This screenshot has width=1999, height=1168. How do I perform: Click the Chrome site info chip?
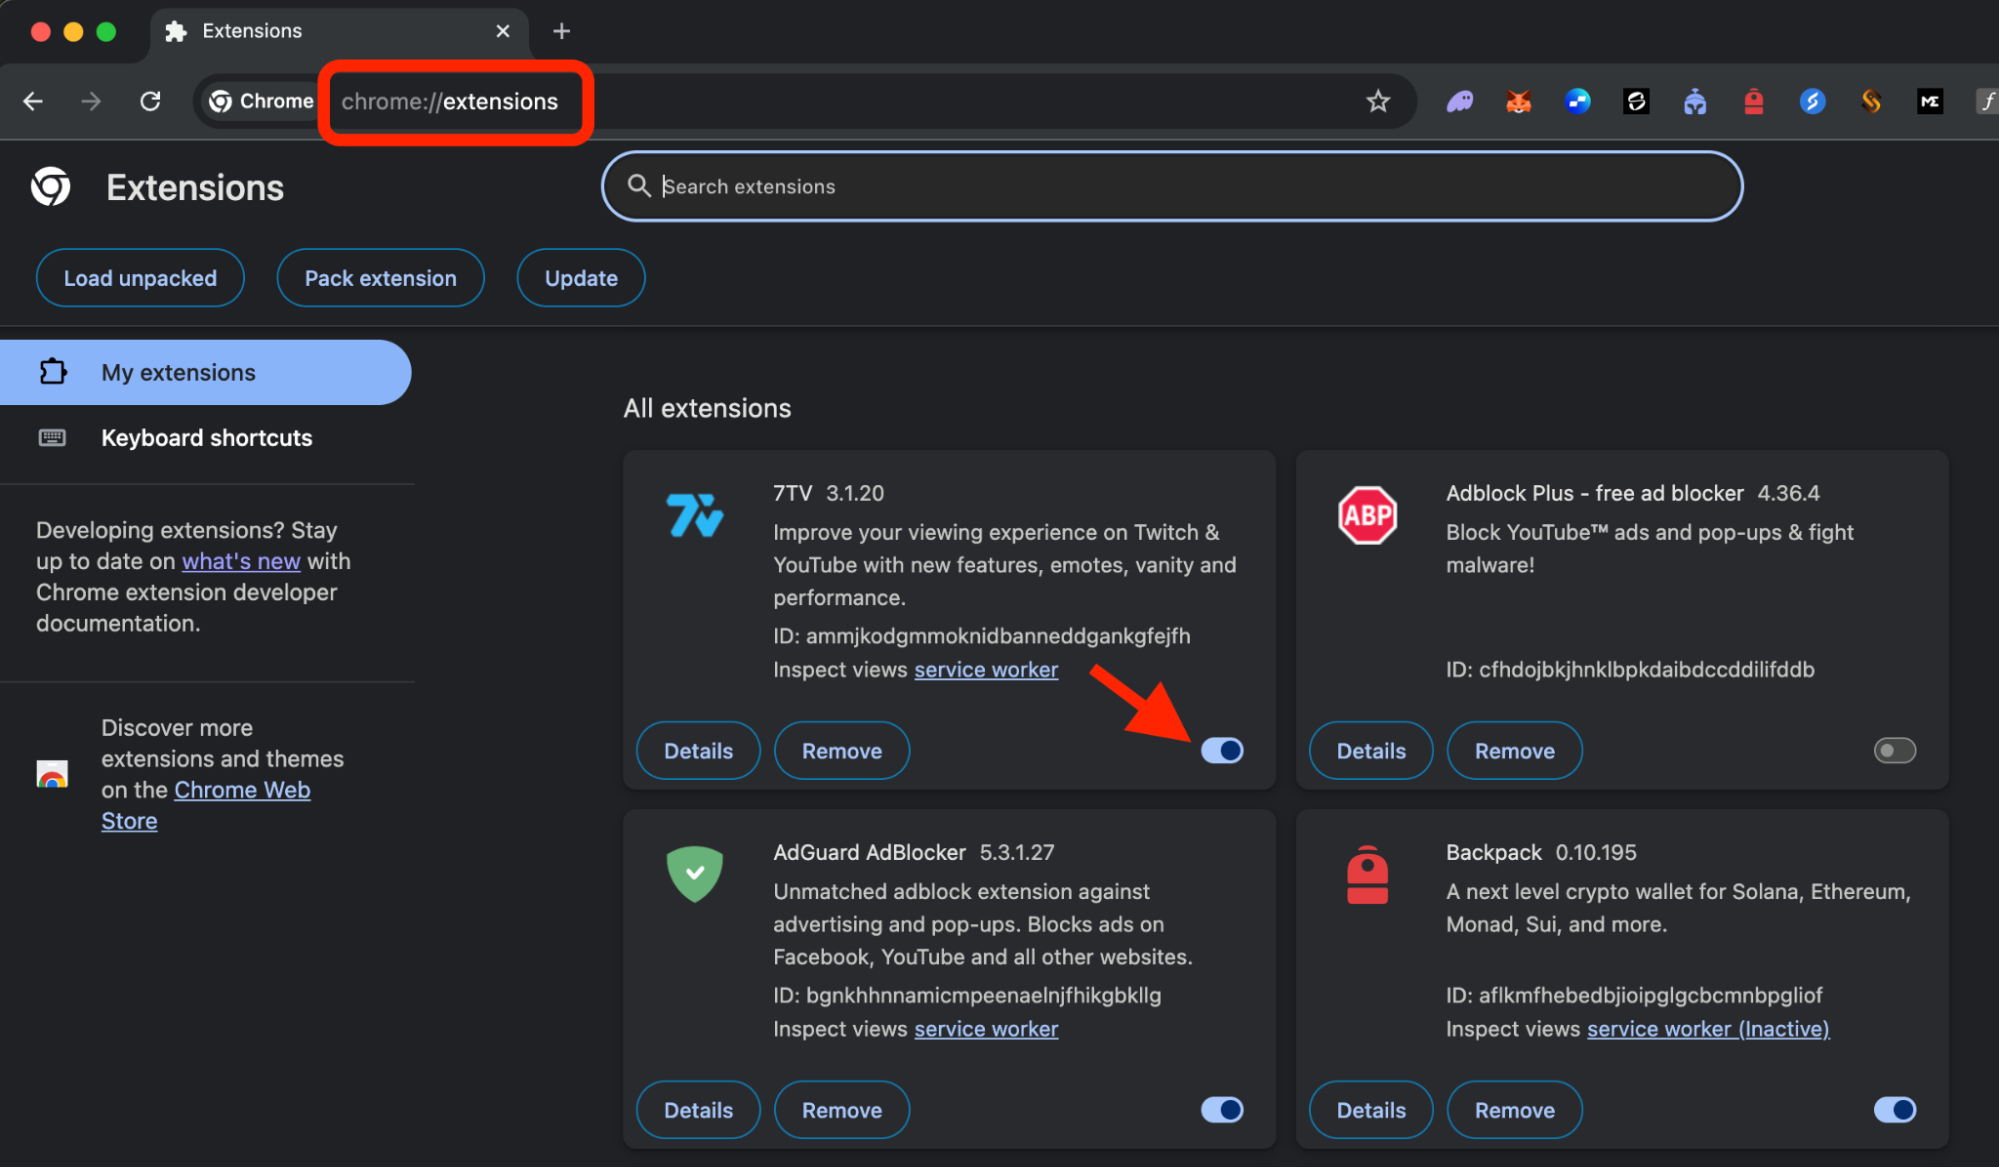(x=261, y=101)
